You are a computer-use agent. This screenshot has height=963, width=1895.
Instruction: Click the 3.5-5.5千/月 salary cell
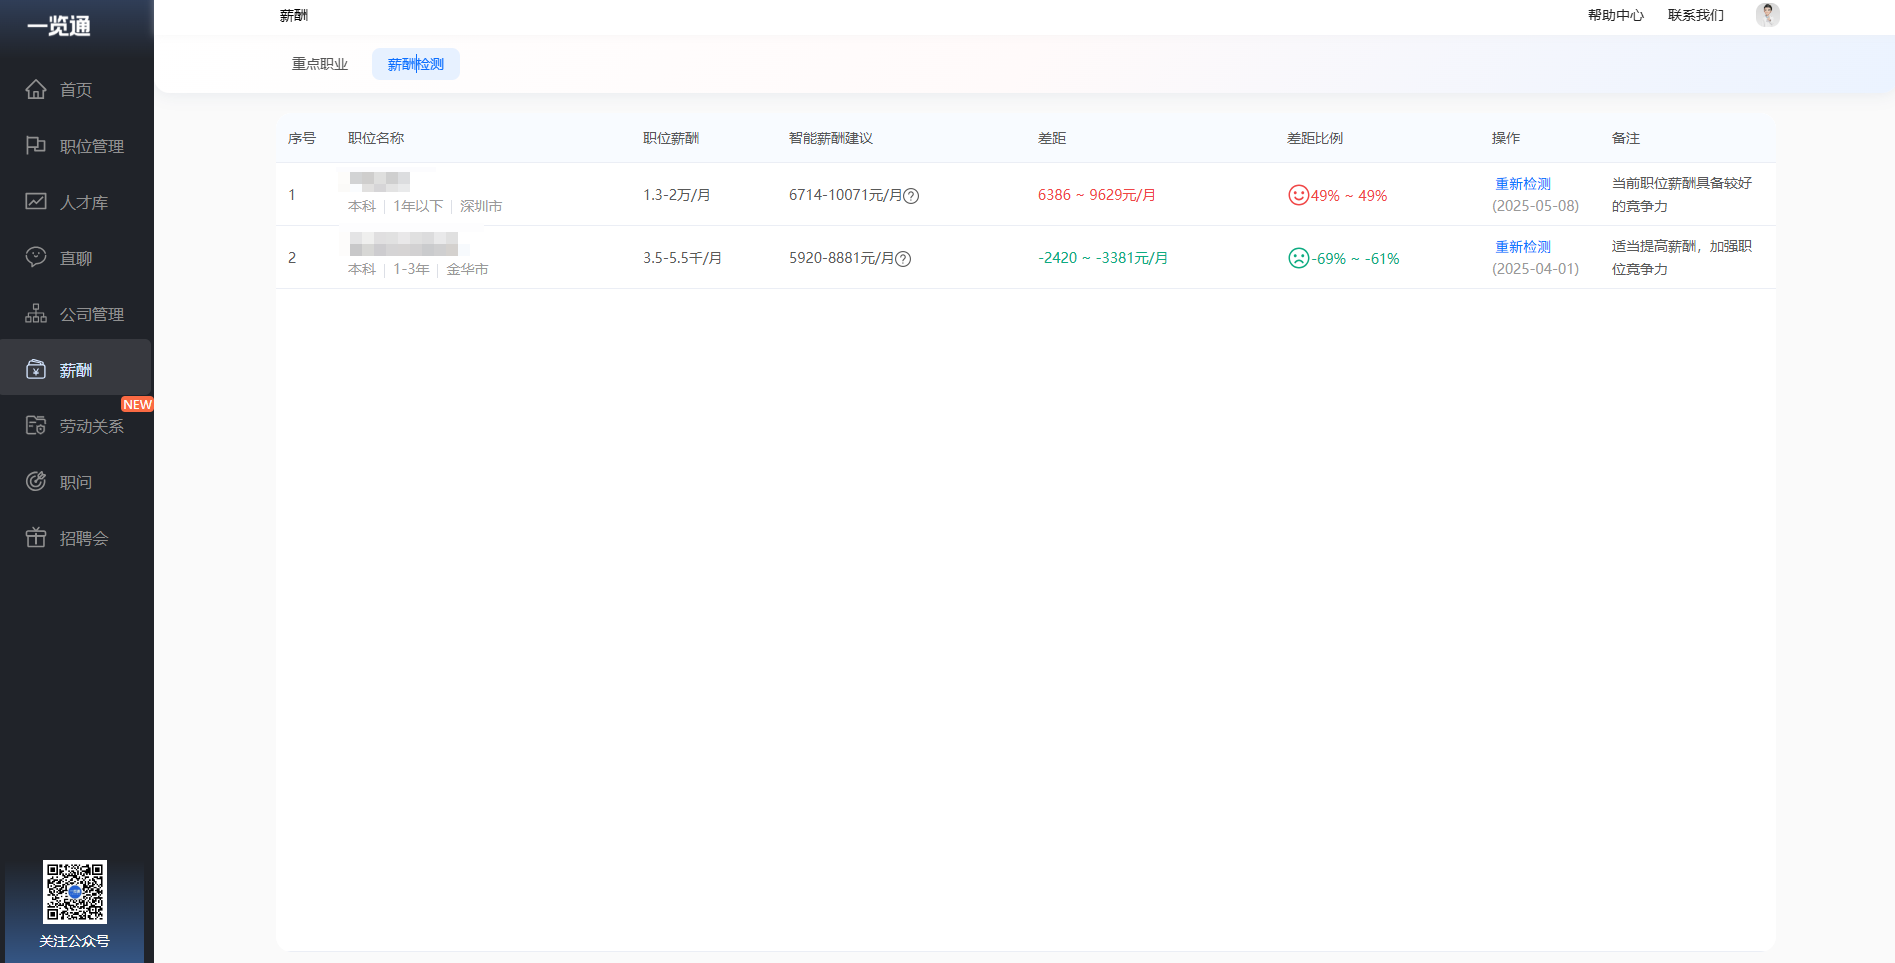[x=682, y=258]
